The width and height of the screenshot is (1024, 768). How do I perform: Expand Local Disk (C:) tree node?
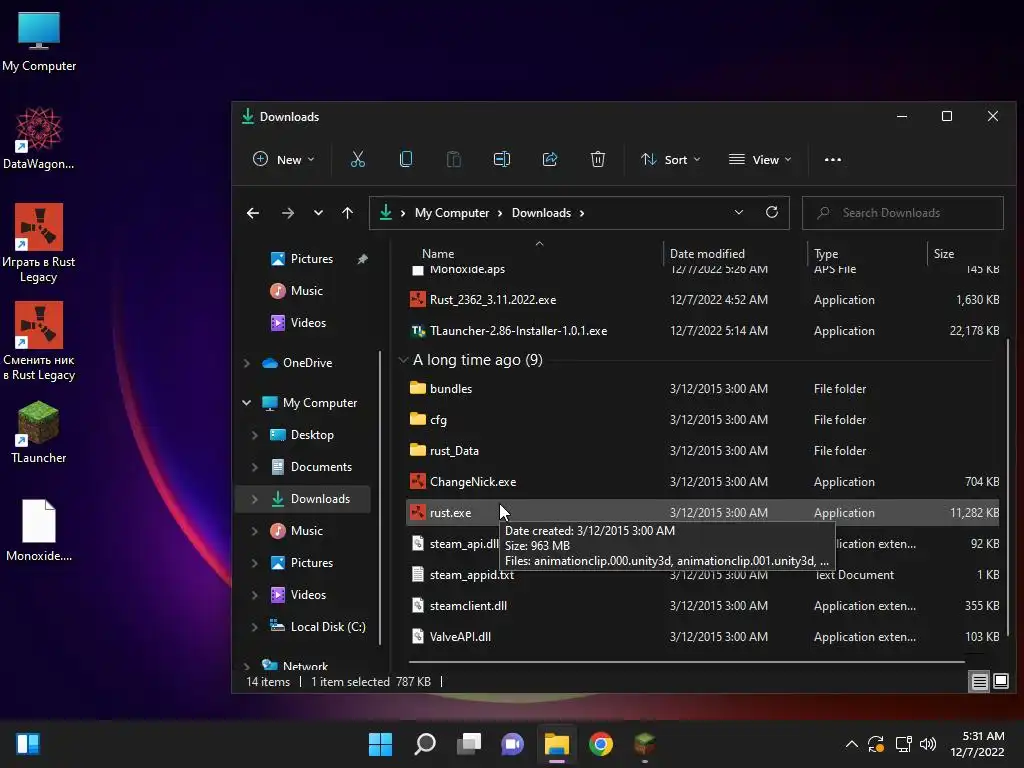click(255, 627)
